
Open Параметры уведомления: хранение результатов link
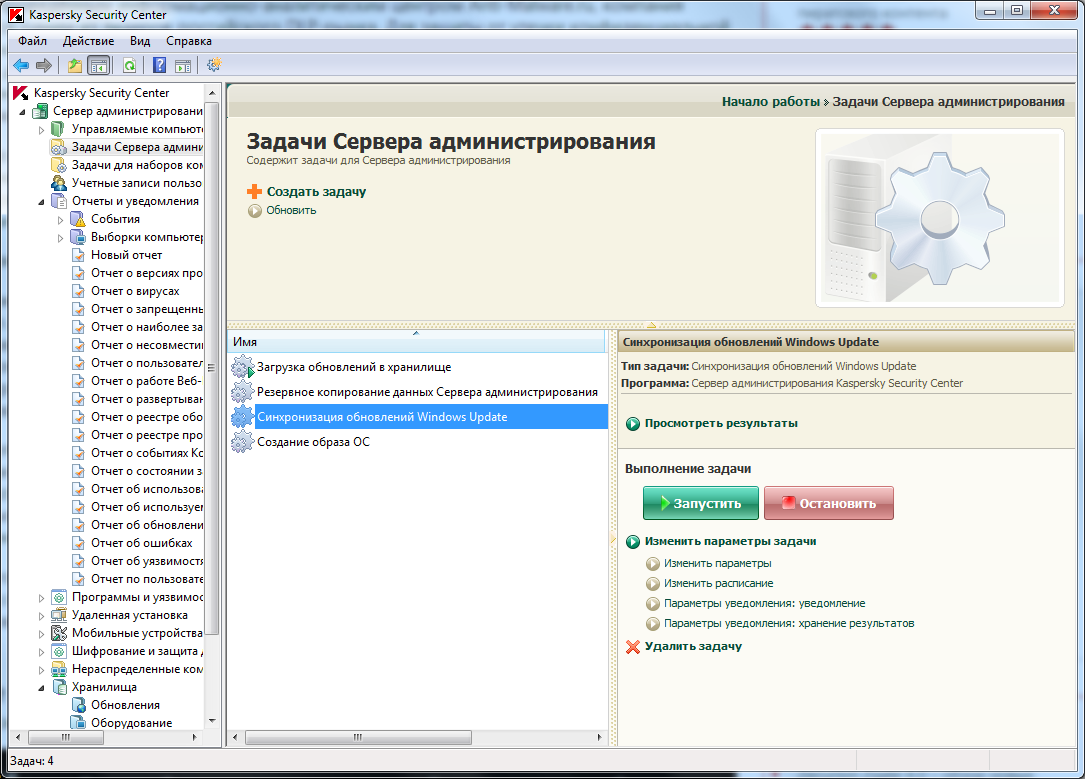click(789, 623)
